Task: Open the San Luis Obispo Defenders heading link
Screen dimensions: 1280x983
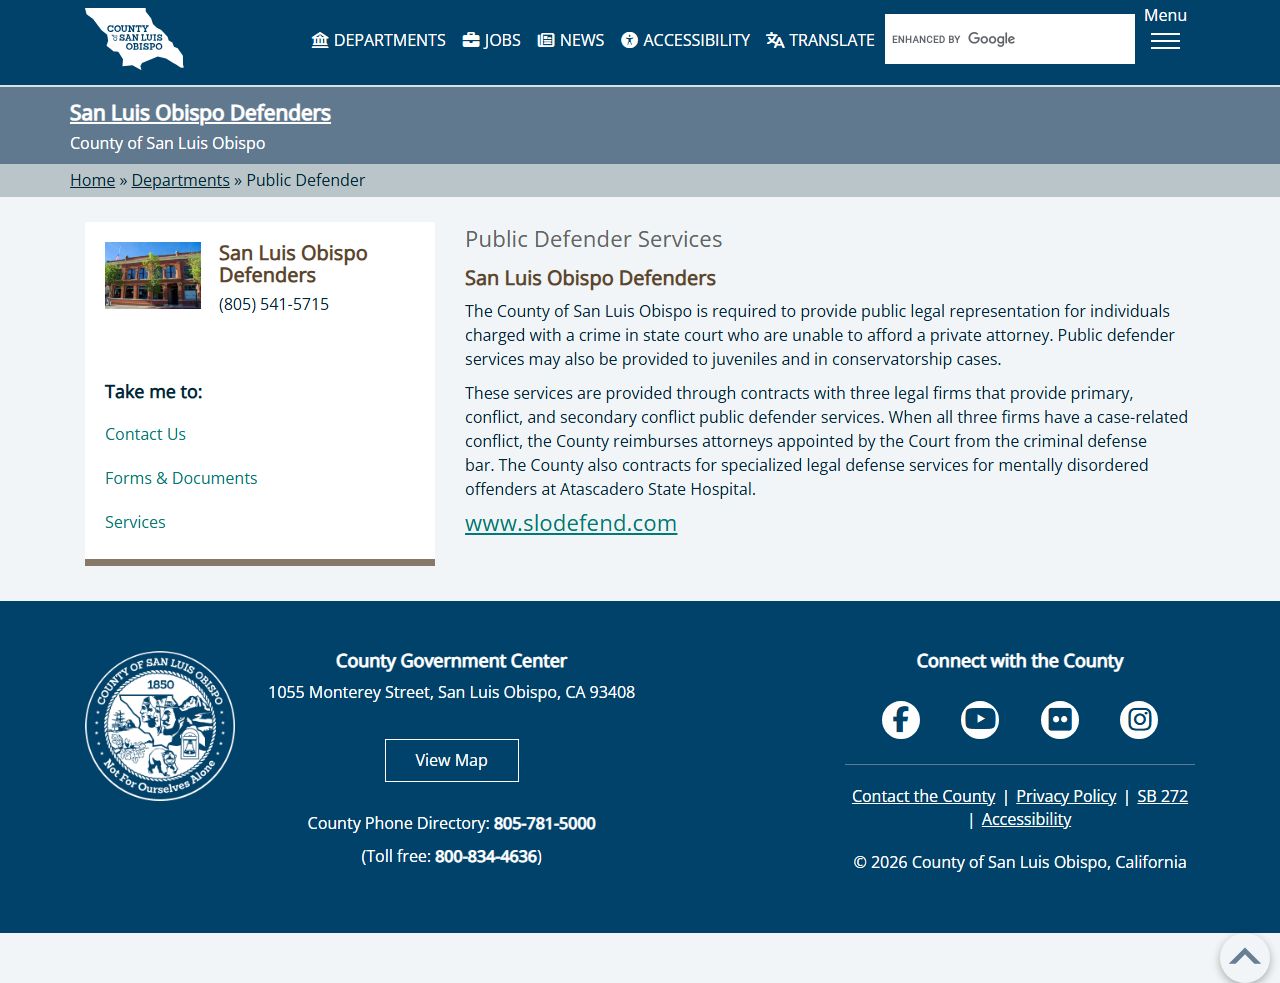Action: (x=200, y=113)
